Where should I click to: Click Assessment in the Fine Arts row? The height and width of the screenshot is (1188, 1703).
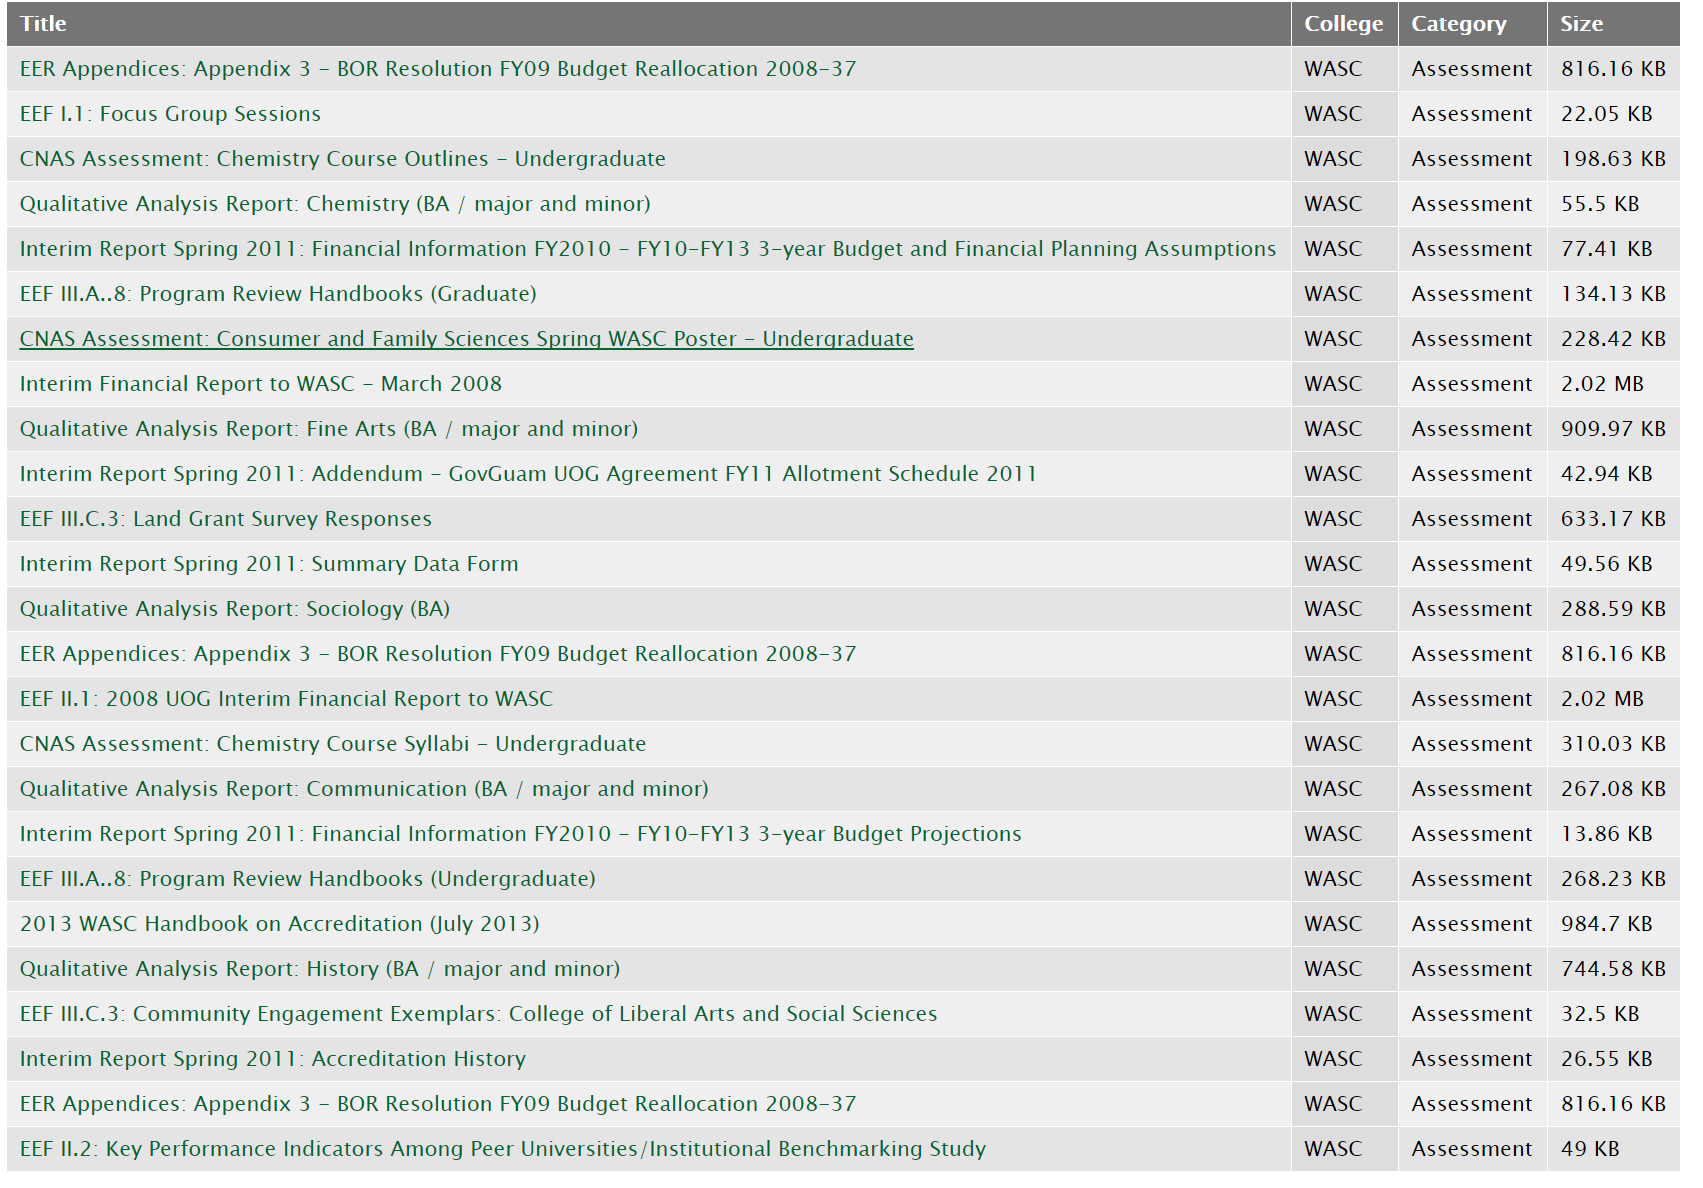pyautogui.click(x=1471, y=429)
